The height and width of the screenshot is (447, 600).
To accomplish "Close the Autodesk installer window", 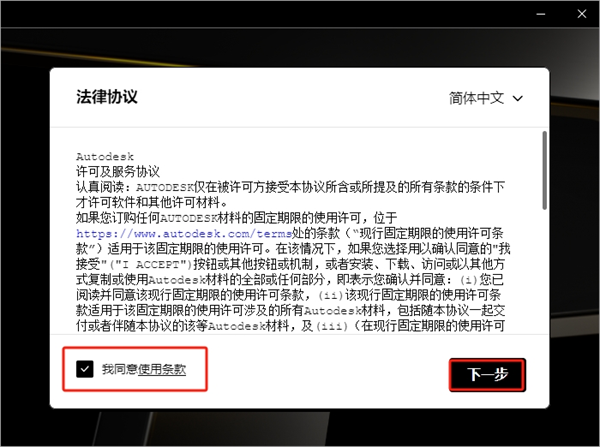I will (x=580, y=14).
